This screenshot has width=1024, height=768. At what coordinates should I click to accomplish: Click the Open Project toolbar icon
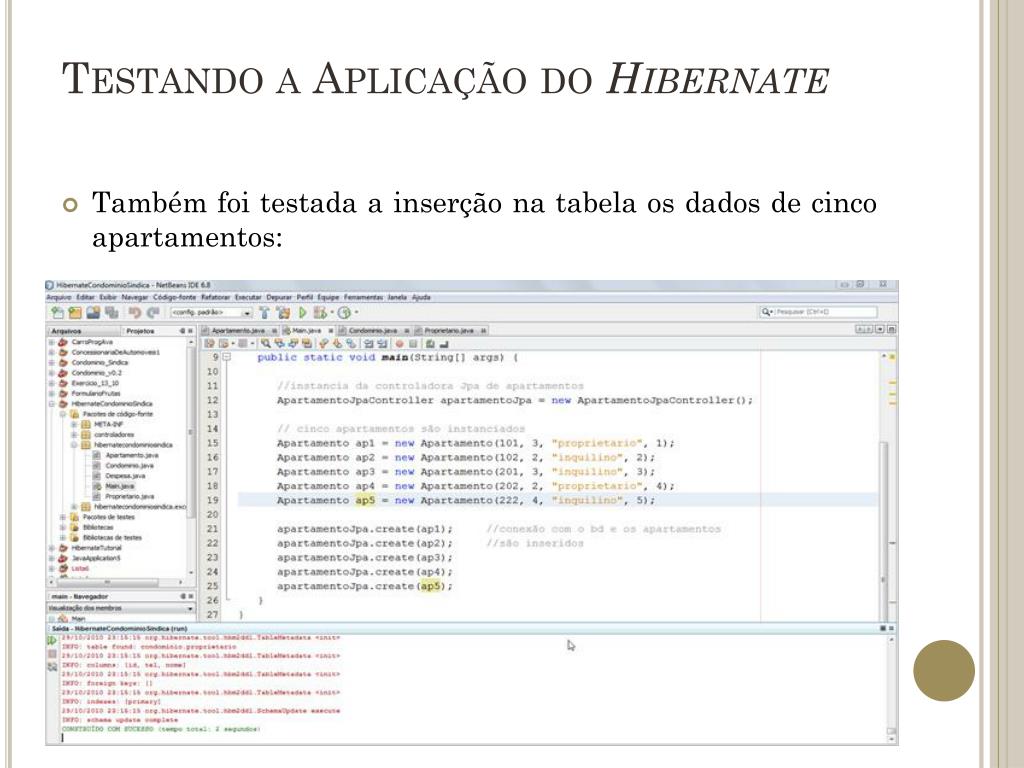(x=93, y=312)
